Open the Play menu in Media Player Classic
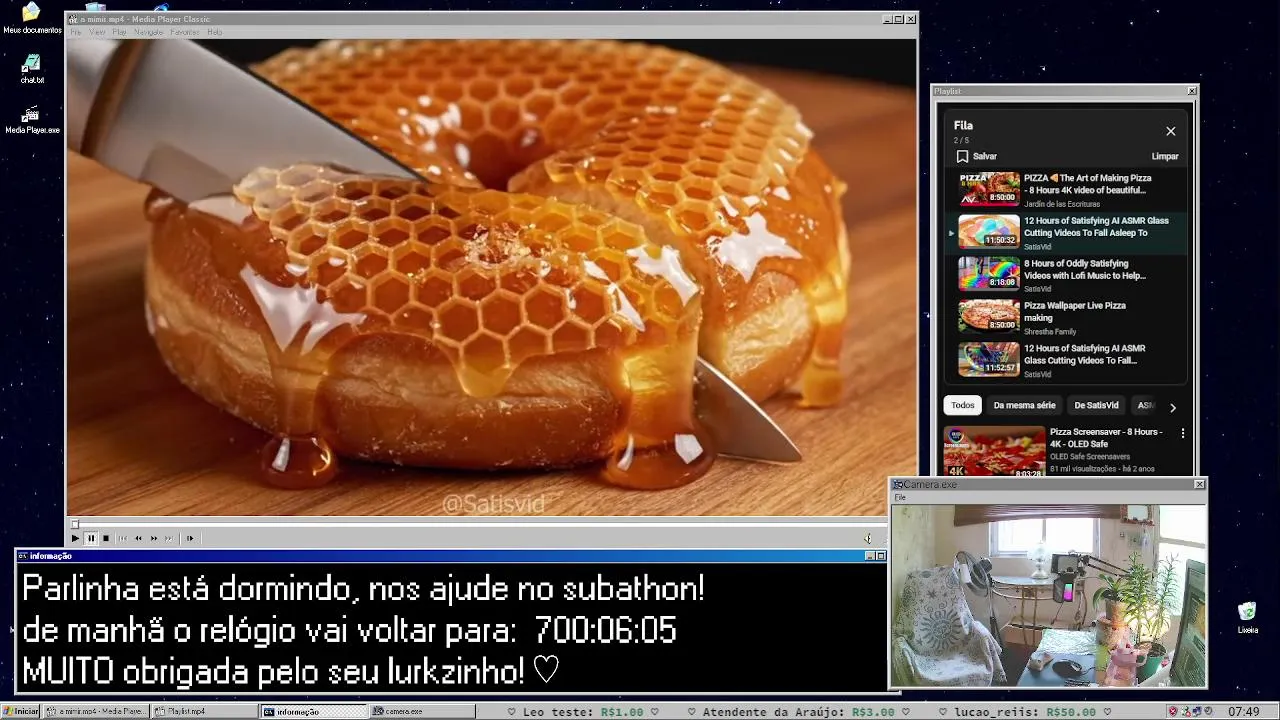 [x=119, y=32]
